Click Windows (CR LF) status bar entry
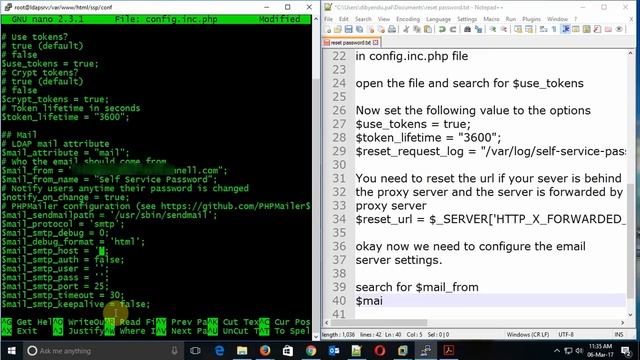This screenshot has height=360, width=640. pyautogui.click(x=527, y=335)
